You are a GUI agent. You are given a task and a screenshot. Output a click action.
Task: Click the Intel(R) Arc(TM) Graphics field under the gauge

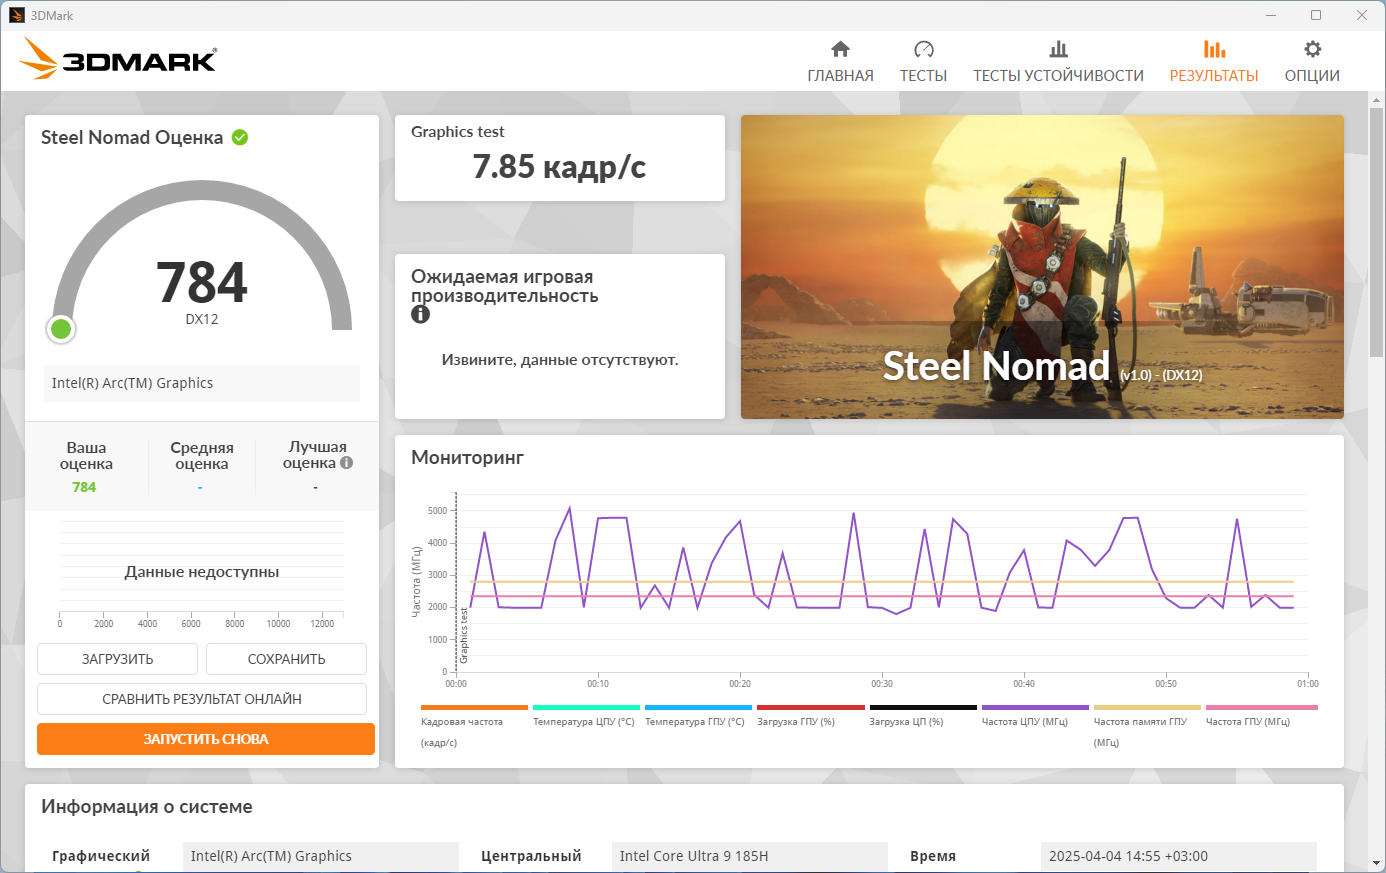pos(202,383)
